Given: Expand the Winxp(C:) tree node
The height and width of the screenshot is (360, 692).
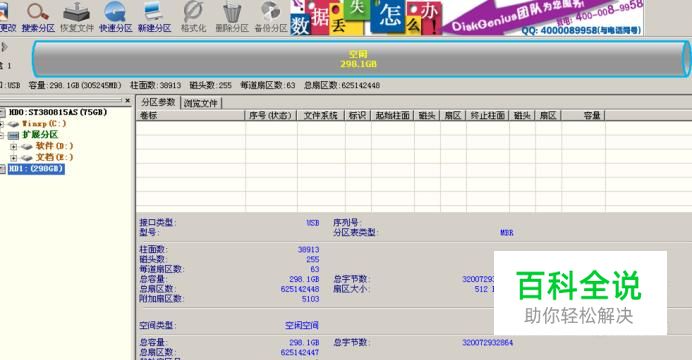Looking at the screenshot, I should pyautogui.click(x=1, y=124).
